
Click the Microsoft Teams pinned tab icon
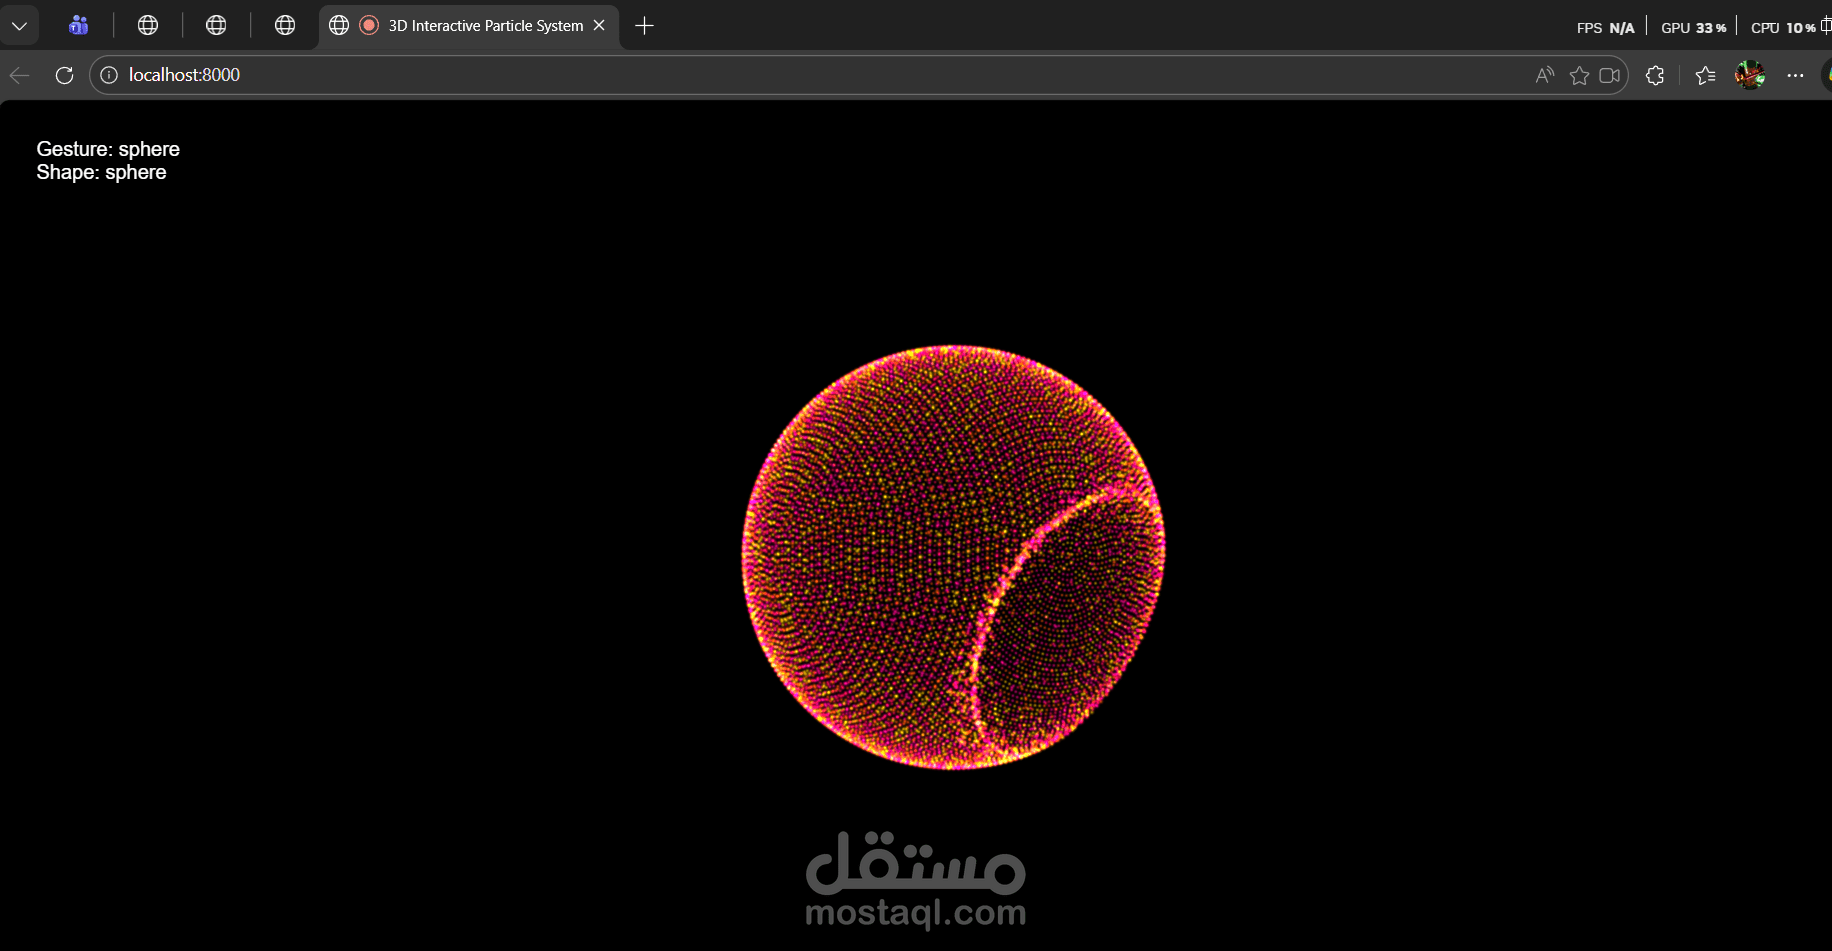(78, 25)
